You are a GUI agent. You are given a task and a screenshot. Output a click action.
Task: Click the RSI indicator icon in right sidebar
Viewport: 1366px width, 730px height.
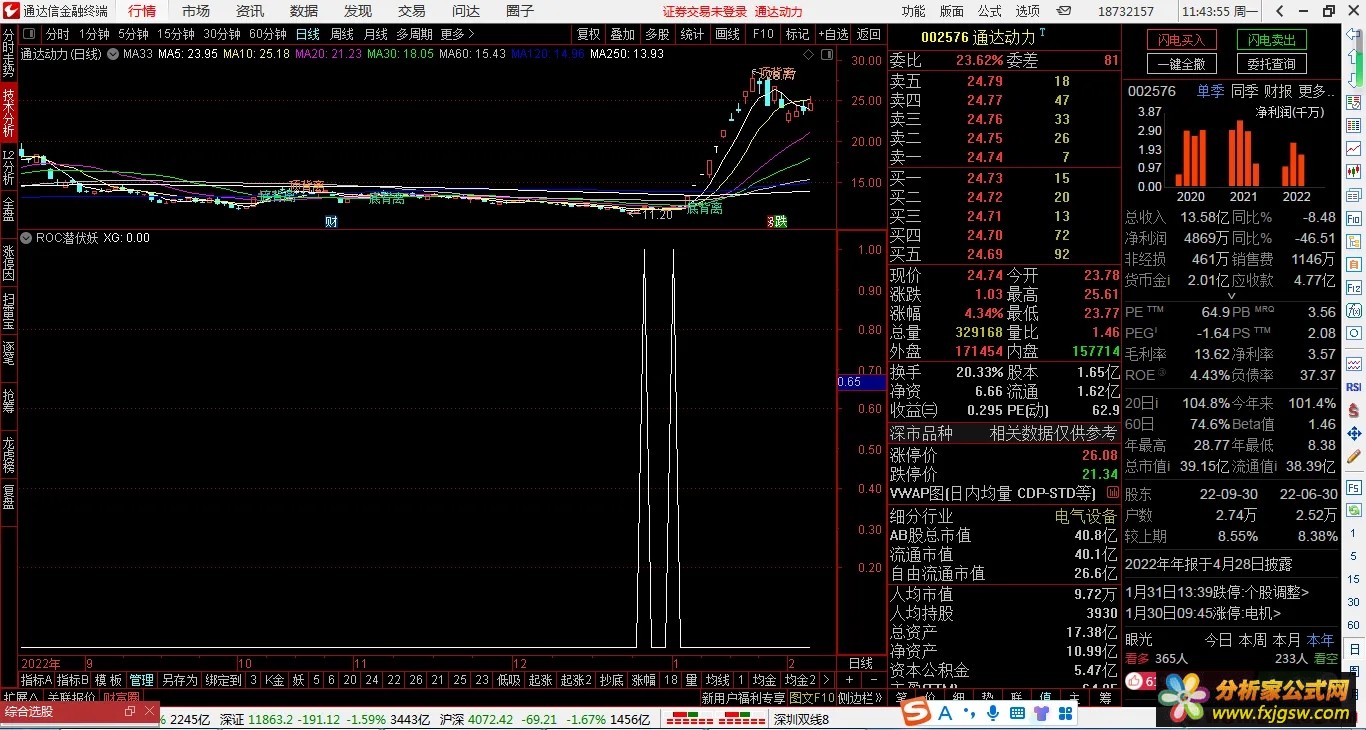1354,386
